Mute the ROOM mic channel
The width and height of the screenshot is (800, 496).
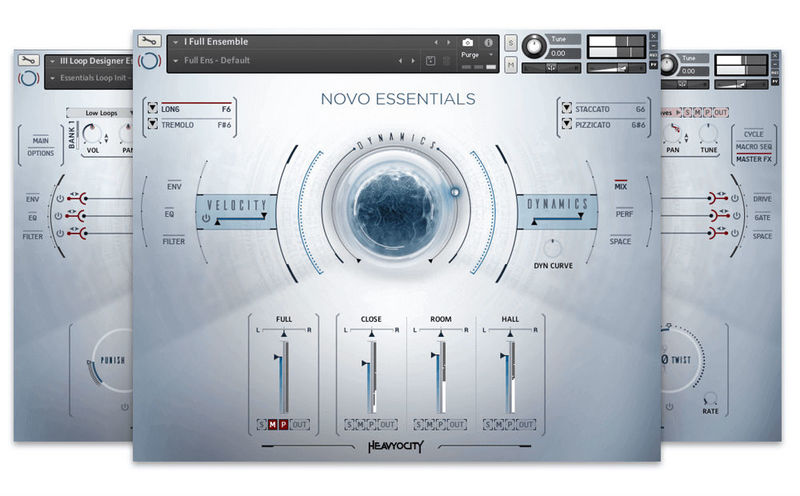pos(430,425)
